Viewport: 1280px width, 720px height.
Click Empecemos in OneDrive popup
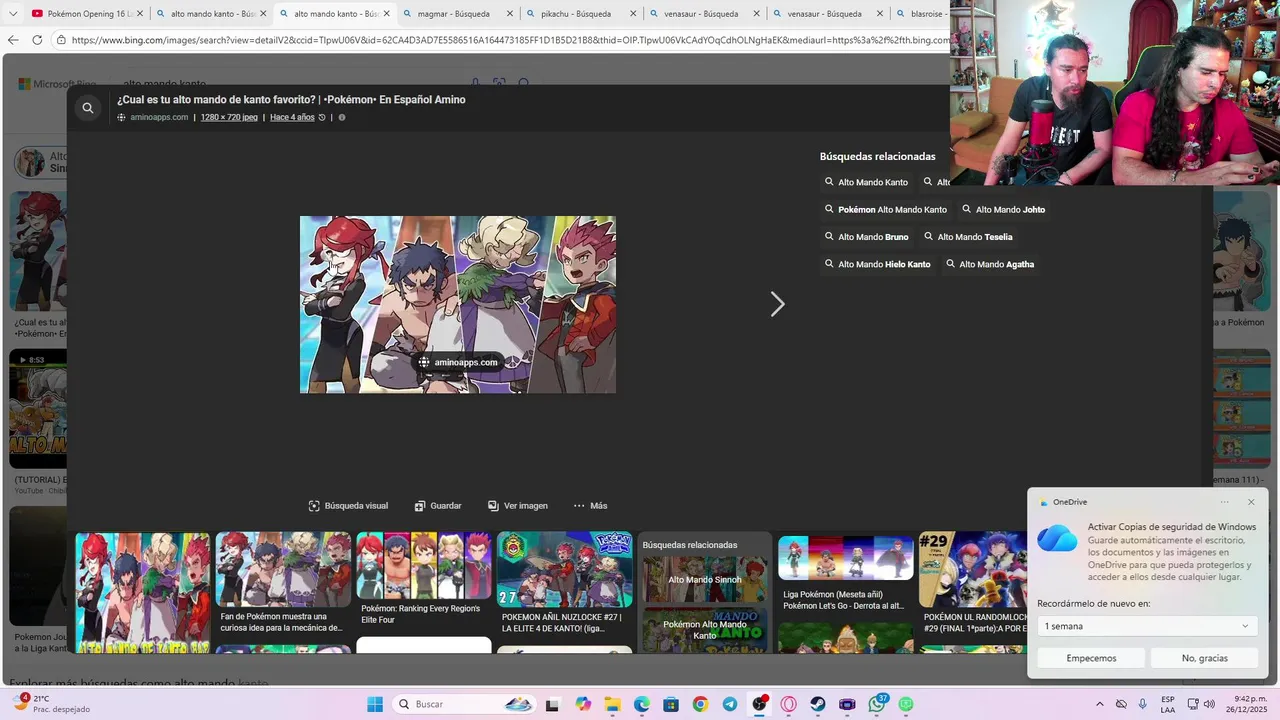click(x=1091, y=658)
